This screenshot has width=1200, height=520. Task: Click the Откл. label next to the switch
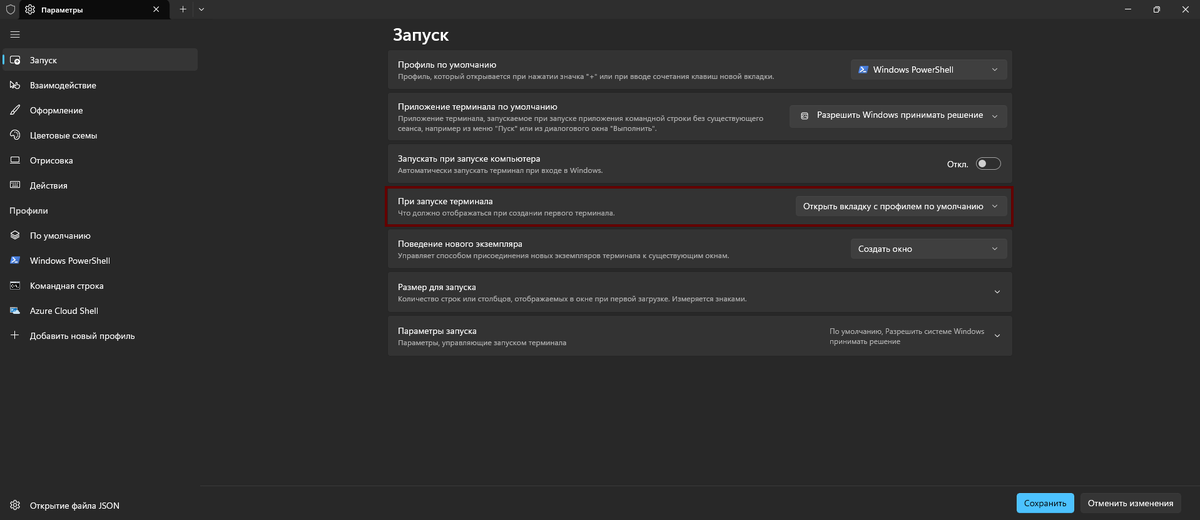pyautogui.click(x=957, y=164)
